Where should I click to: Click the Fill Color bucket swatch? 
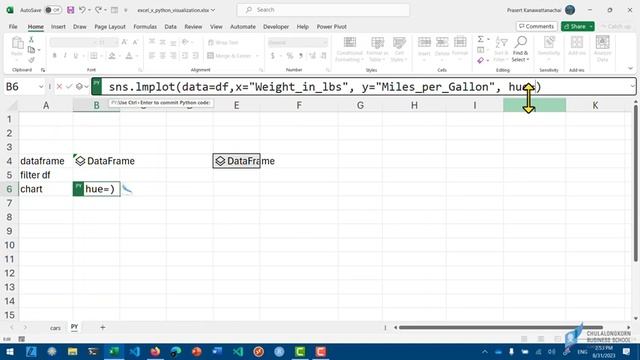tap(112, 56)
